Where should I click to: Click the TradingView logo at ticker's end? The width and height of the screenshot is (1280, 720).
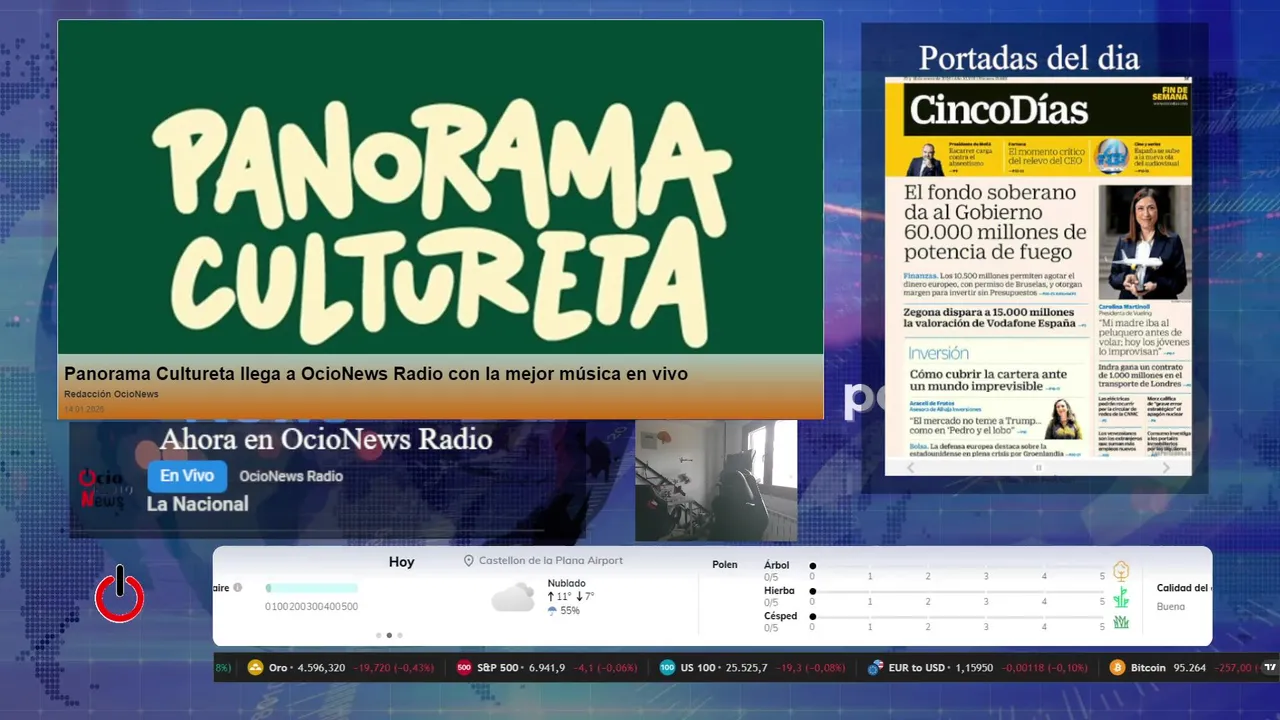point(1270,668)
